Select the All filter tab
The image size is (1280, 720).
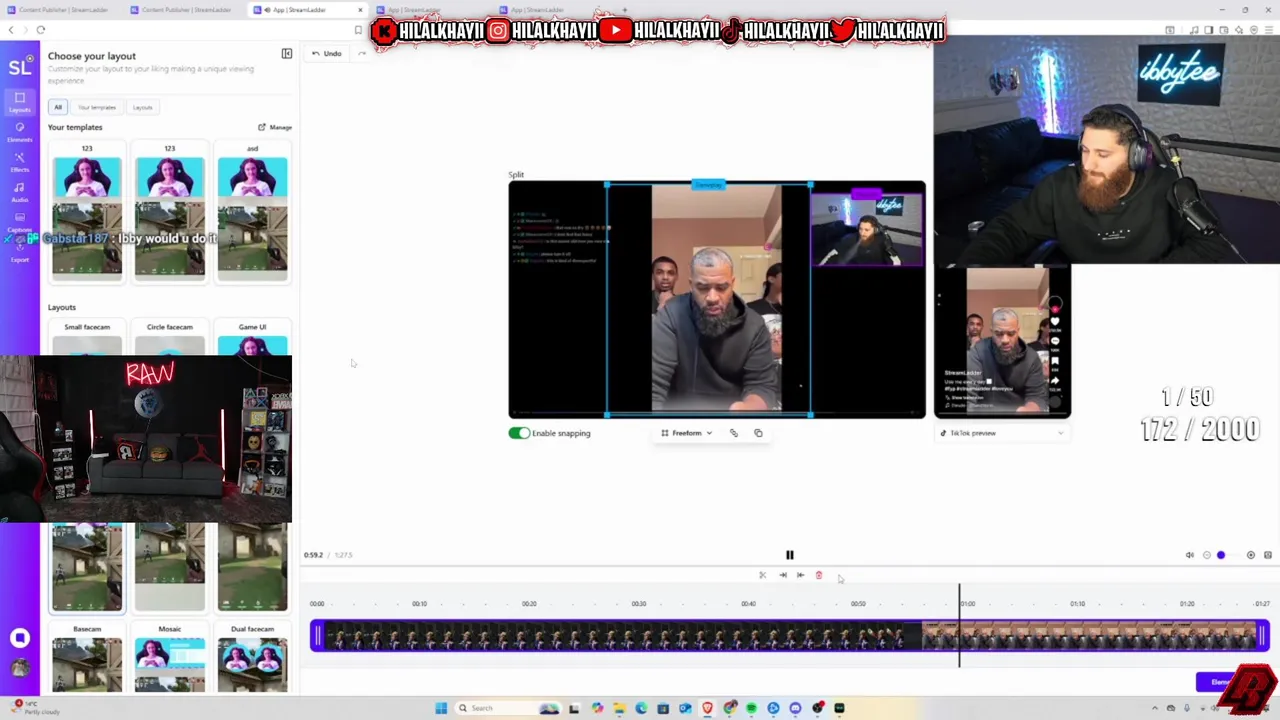tap(58, 107)
